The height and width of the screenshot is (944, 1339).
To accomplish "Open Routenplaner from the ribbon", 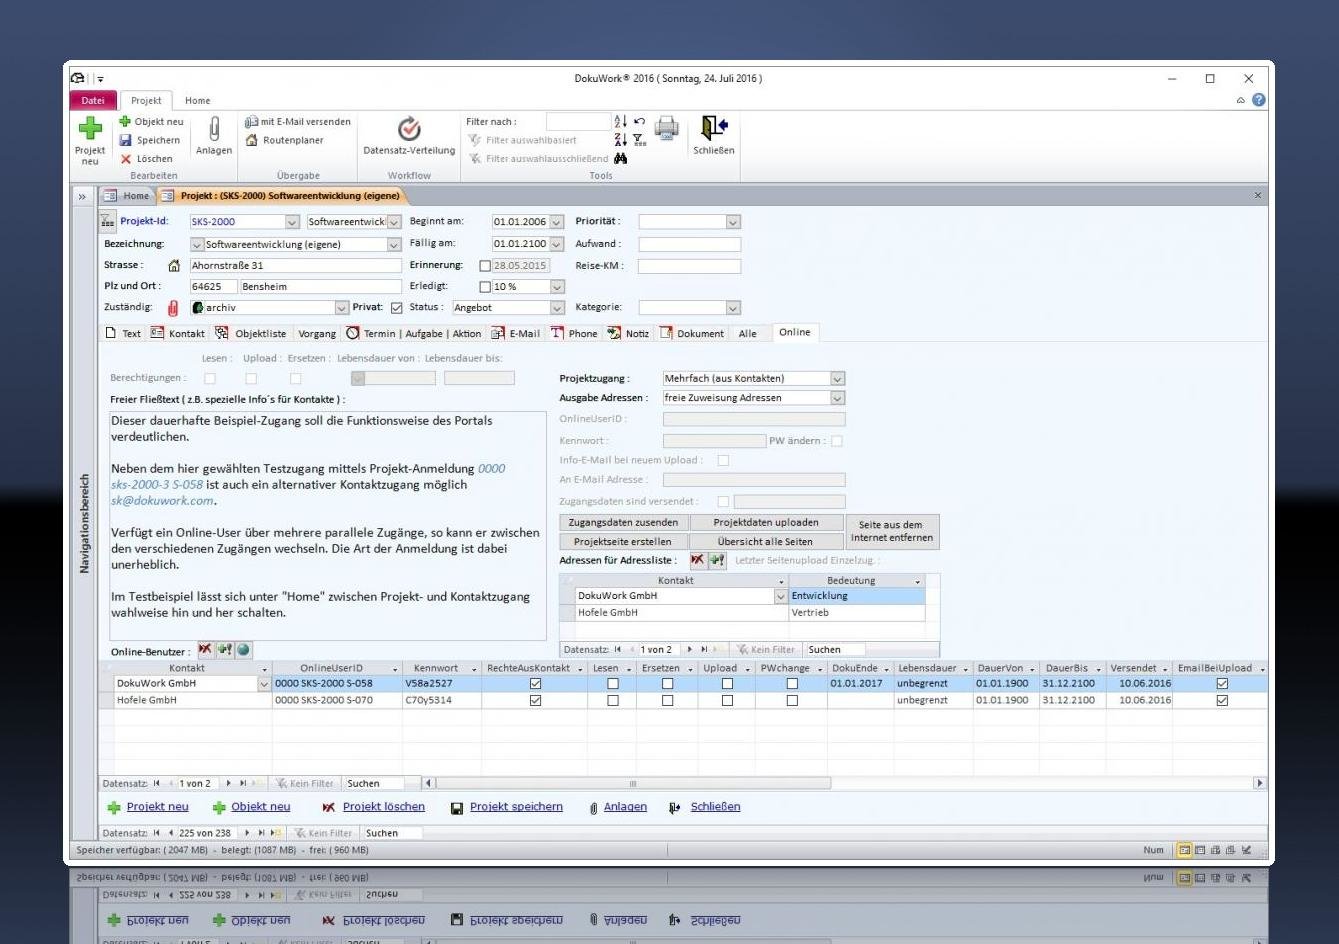I will pos(285,140).
